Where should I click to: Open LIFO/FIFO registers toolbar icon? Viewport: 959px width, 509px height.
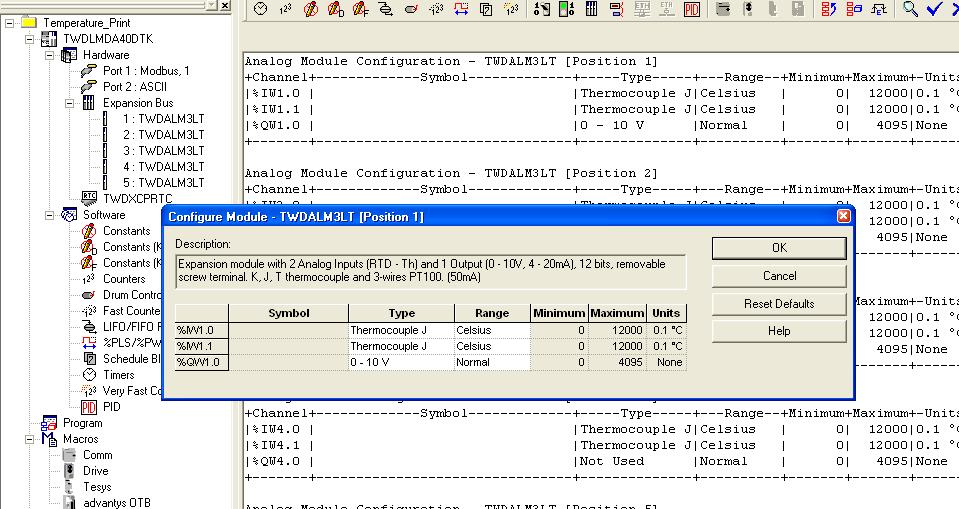pos(386,9)
